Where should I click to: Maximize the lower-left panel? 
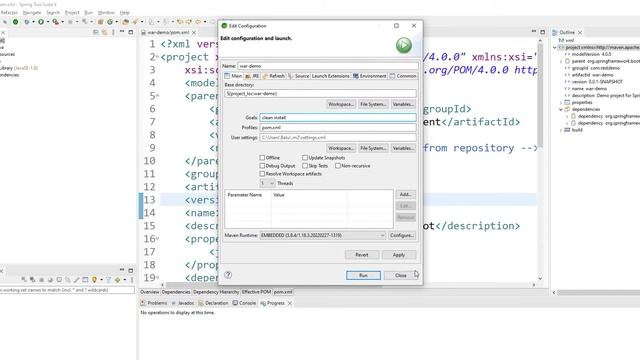(131, 270)
